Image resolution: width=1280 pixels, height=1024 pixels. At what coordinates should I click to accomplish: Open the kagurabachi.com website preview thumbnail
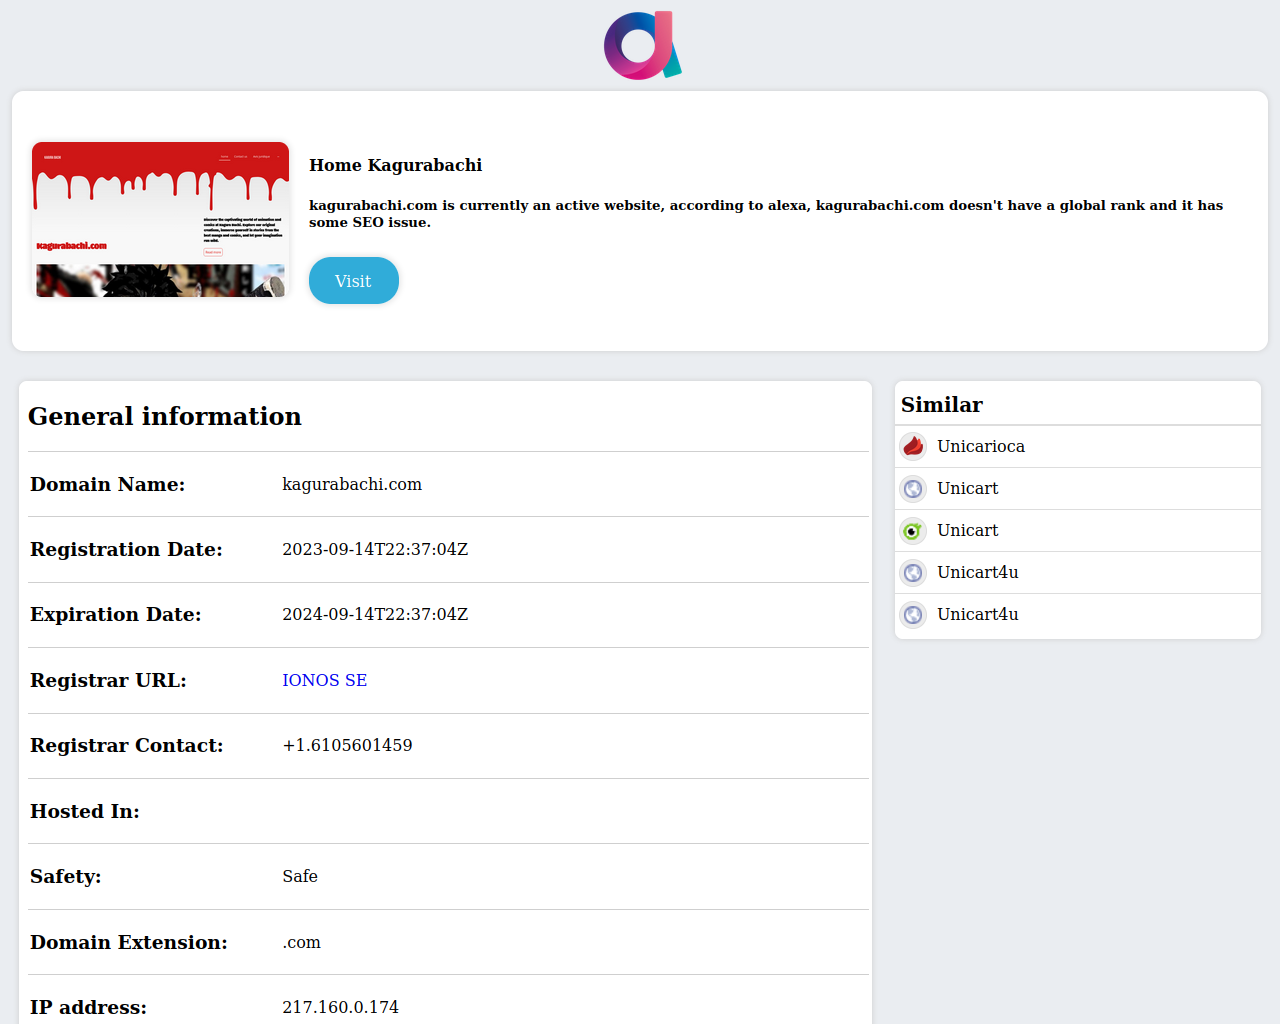click(x=160, y=219)
